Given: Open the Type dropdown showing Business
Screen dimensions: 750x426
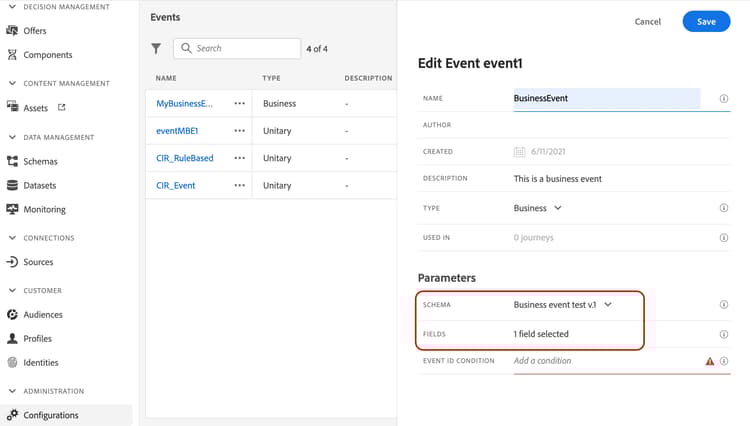Looking at the screenshot, I should [x=538, y=208].
